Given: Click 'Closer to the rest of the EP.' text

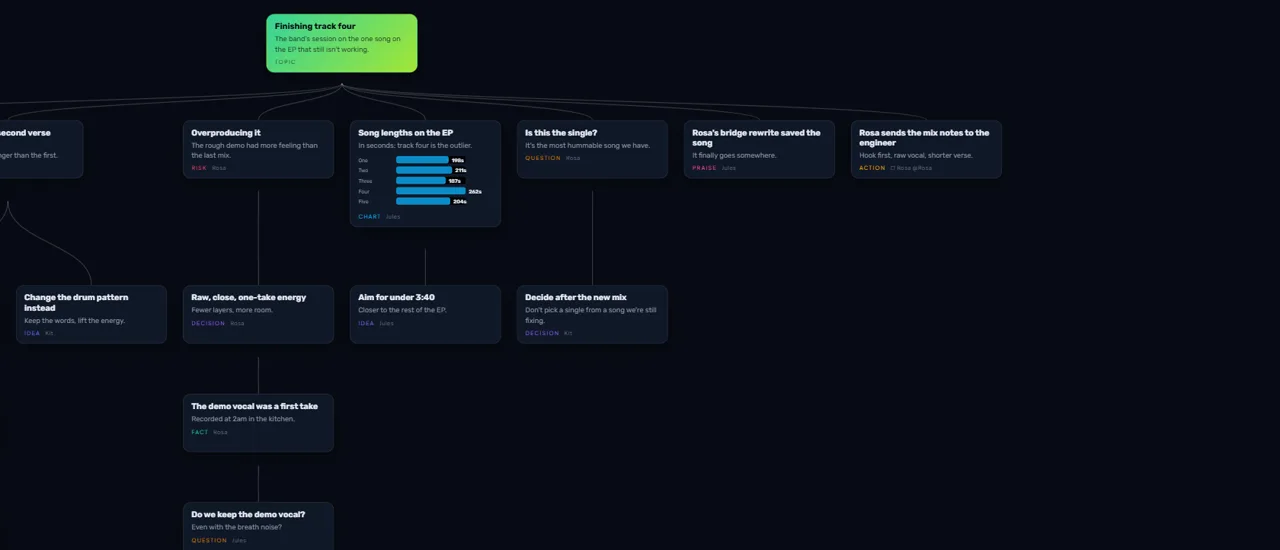Looking at the screenshot, I should (402, 310).
